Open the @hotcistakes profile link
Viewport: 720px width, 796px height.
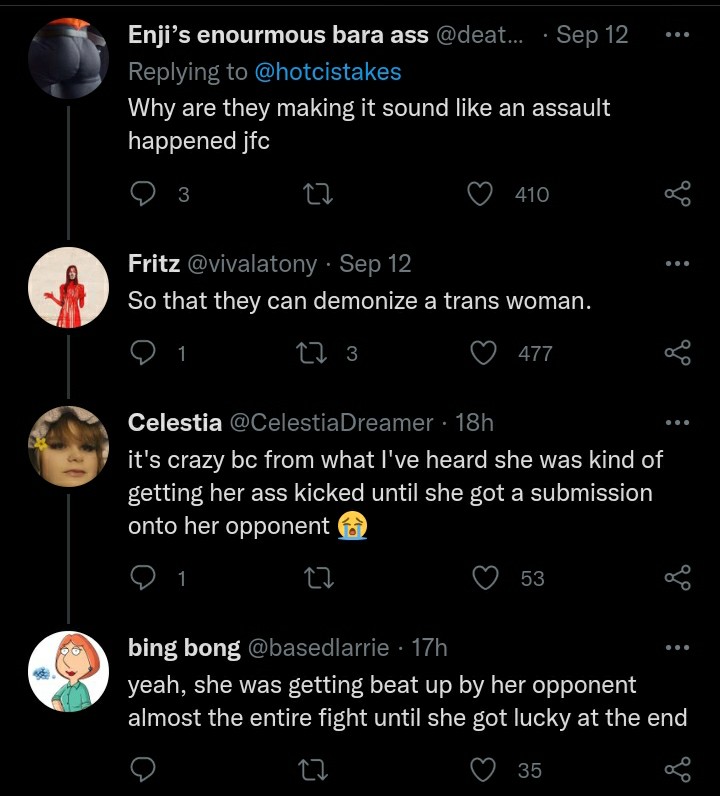click(x=328, y=72)
